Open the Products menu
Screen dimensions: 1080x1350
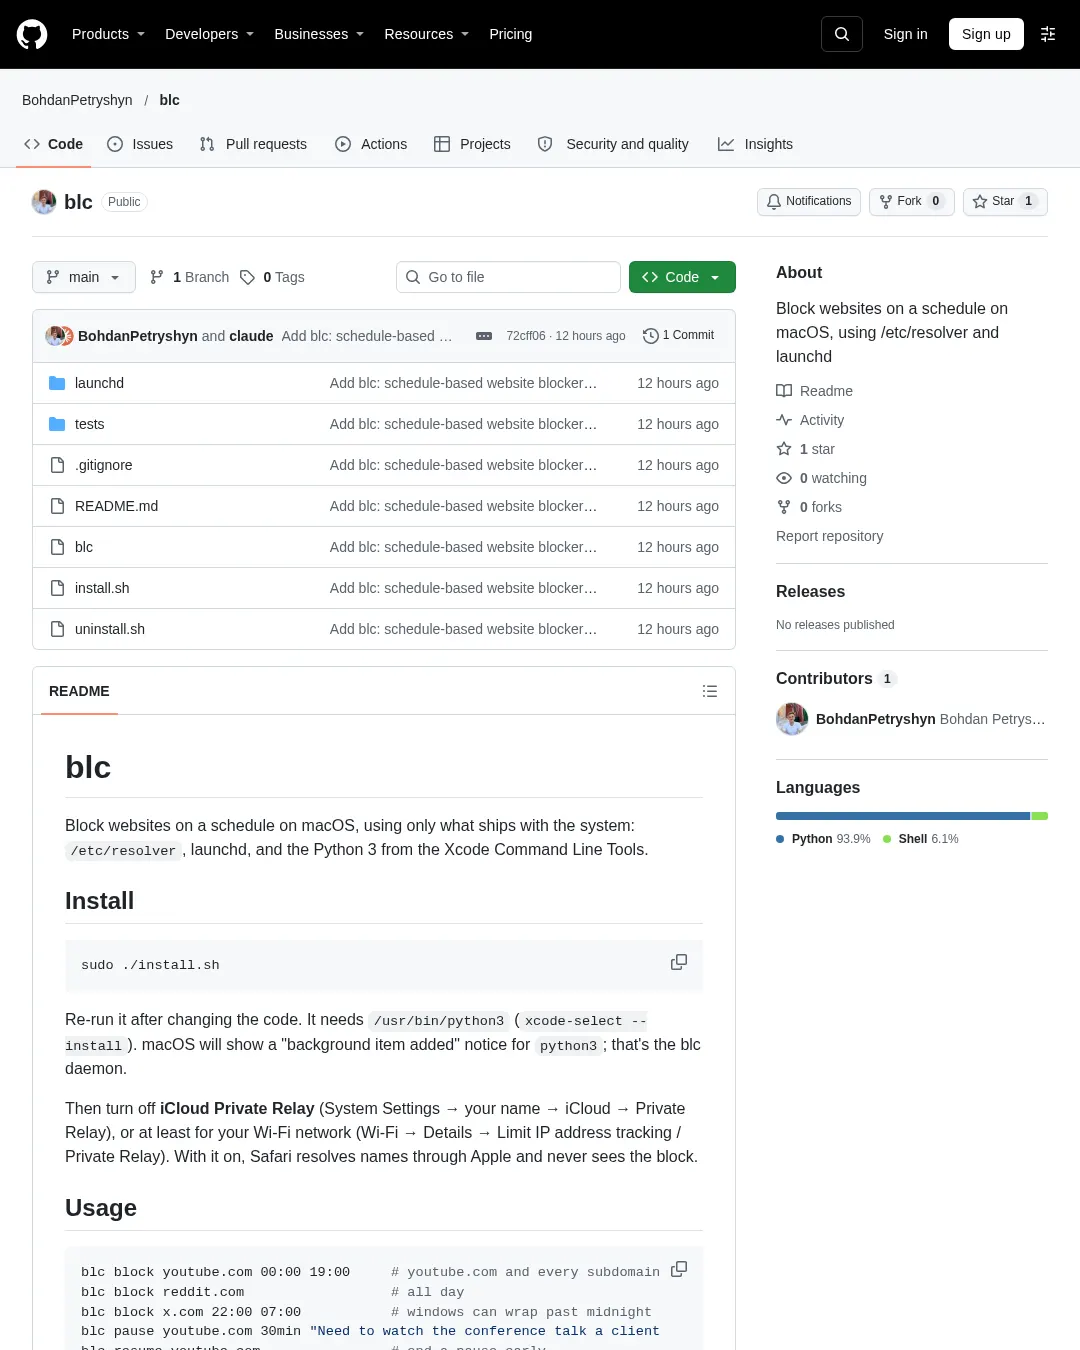108,34
